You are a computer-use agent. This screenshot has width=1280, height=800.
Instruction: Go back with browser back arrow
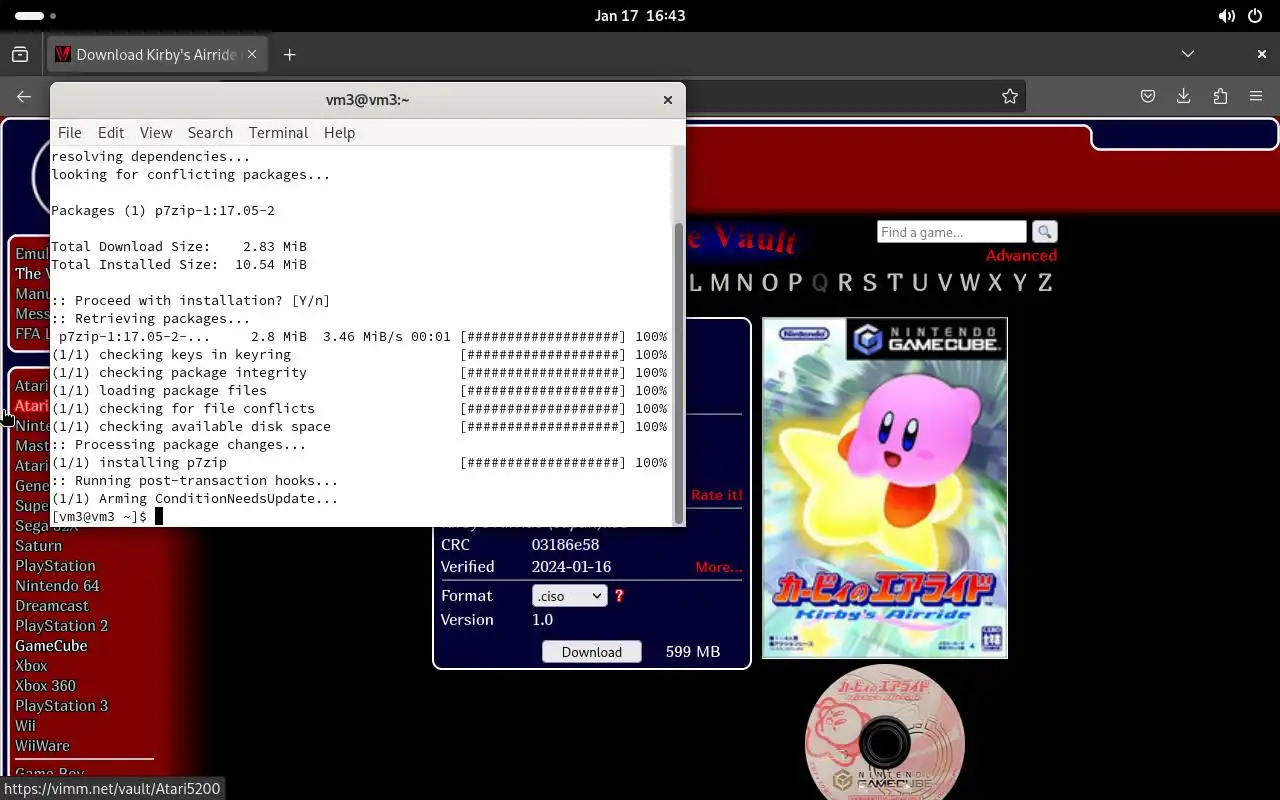pos(24,96)
